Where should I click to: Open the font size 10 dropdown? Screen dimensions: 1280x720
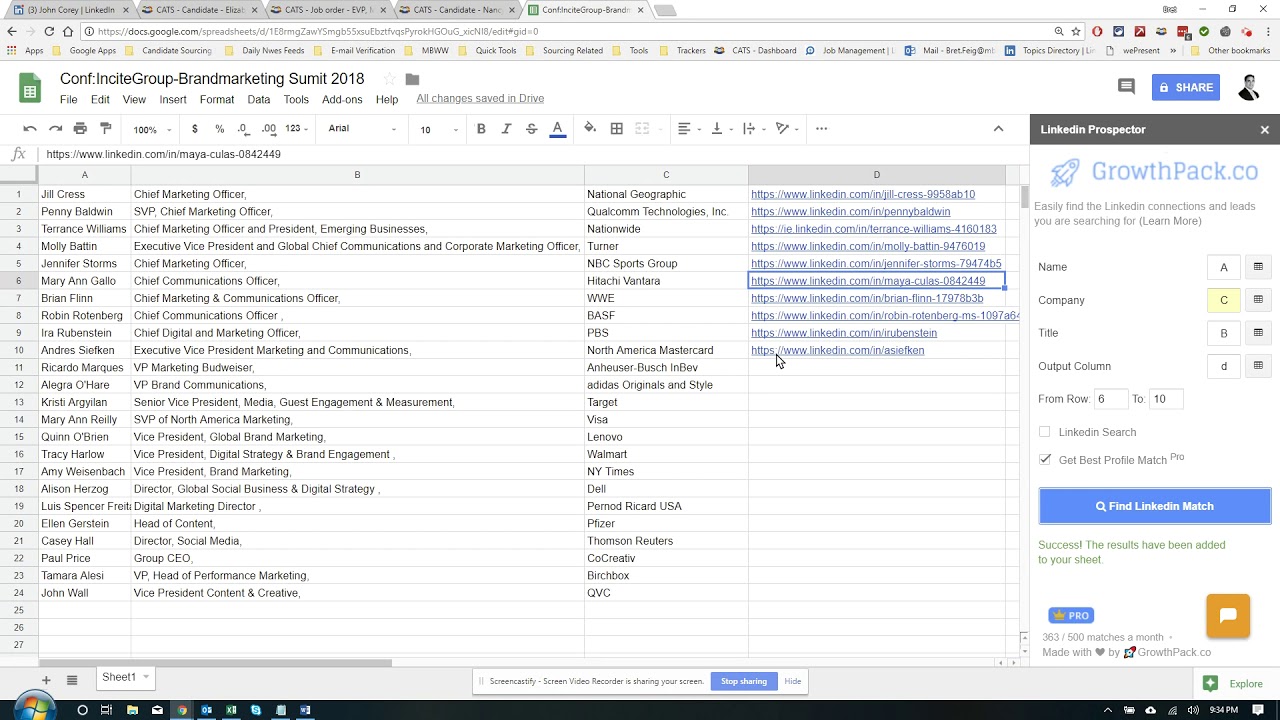[439, 129]
